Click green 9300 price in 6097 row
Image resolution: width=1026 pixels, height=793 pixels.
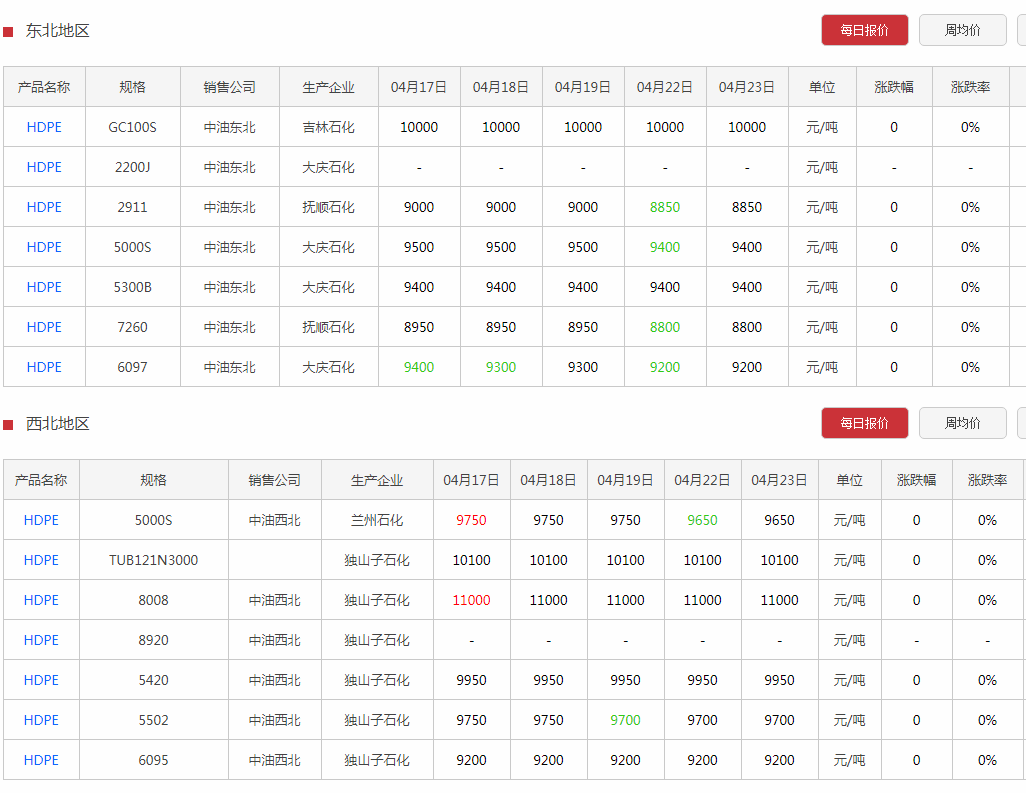point(501,367)
